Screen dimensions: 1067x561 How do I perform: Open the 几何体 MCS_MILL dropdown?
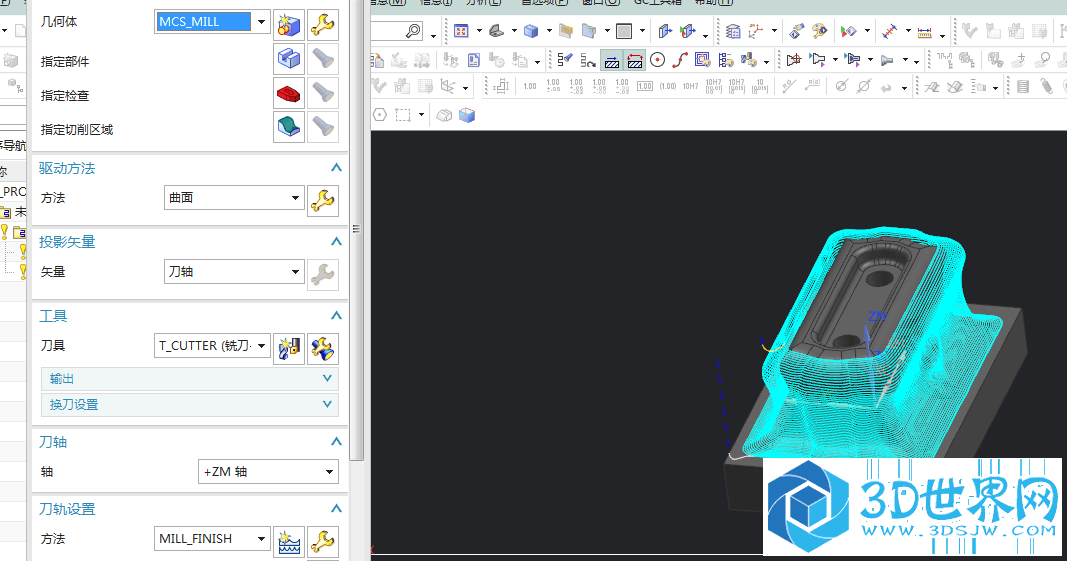pyautogui.click(x=261, y=22)
